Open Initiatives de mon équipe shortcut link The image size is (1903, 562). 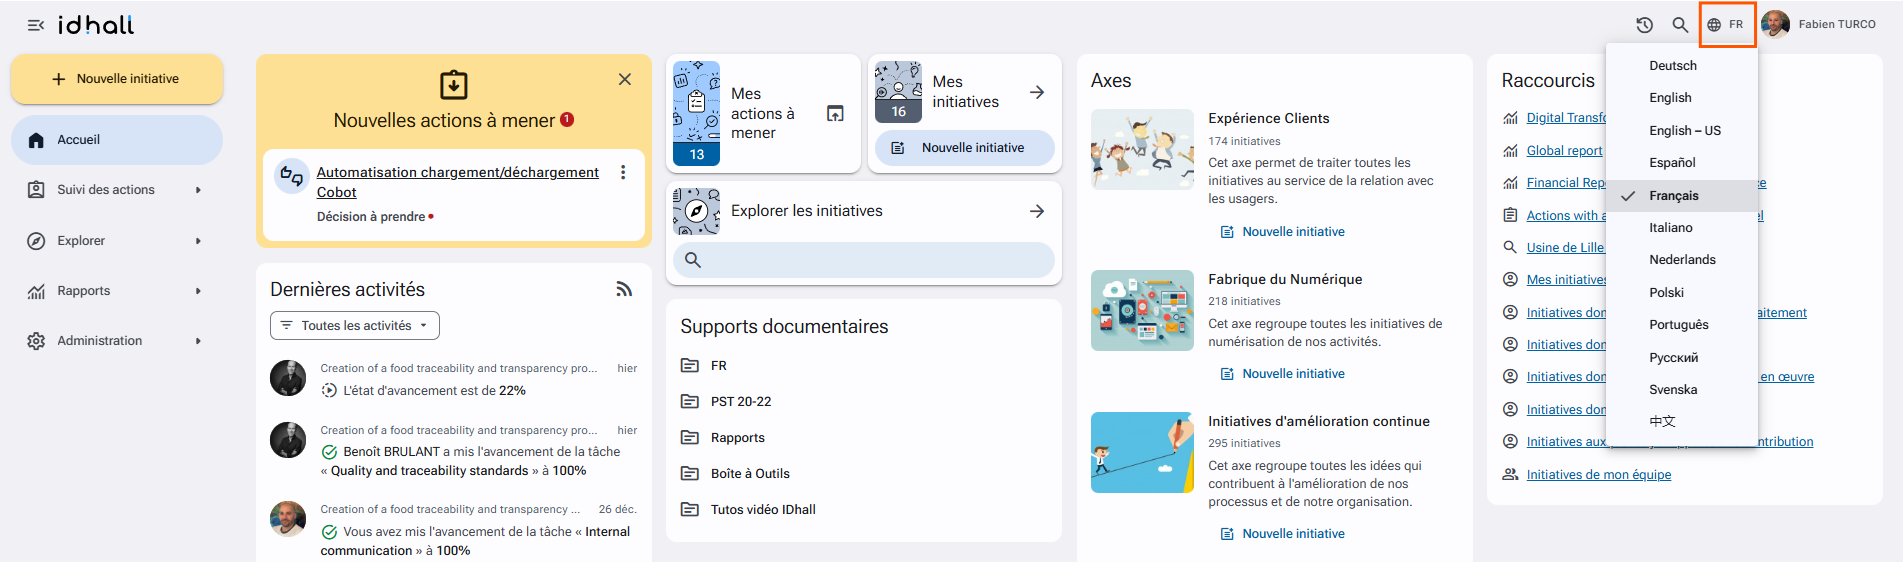1598,475
